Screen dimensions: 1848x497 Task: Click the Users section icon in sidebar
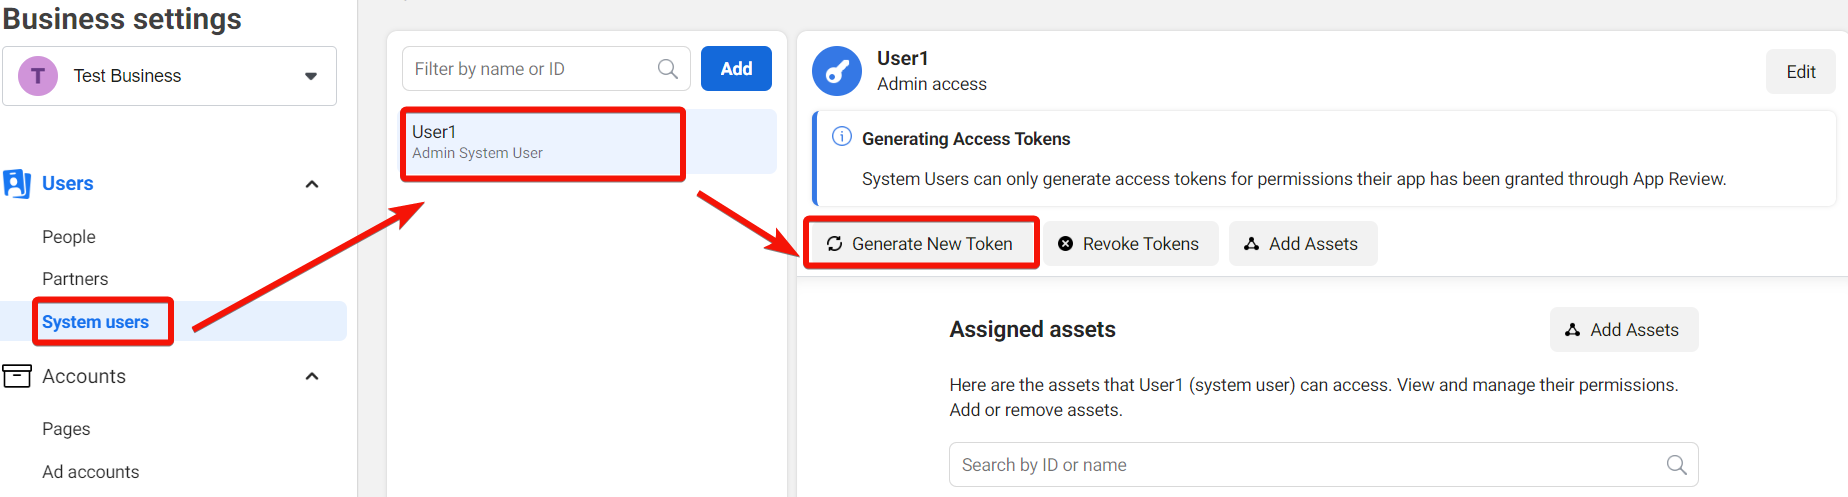17,184
